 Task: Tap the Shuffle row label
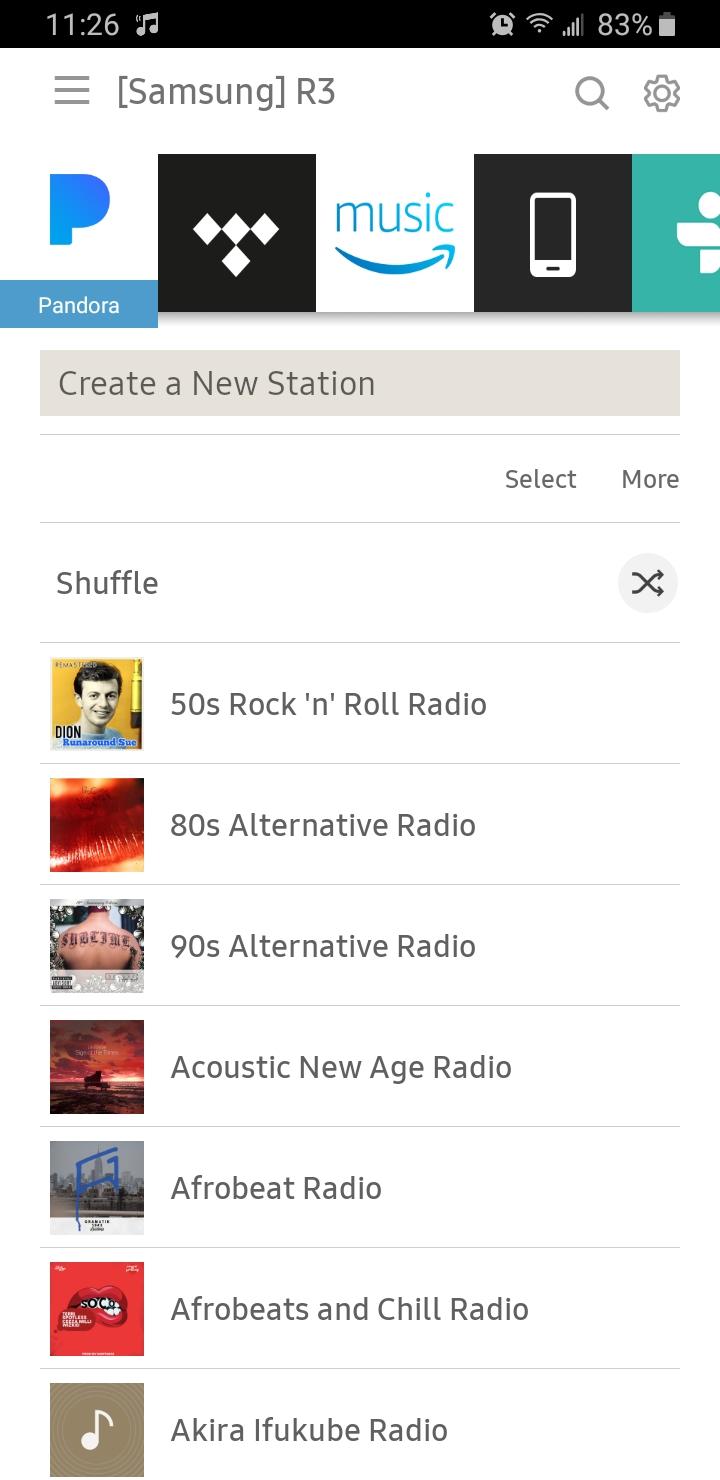[x=107, y=583]
